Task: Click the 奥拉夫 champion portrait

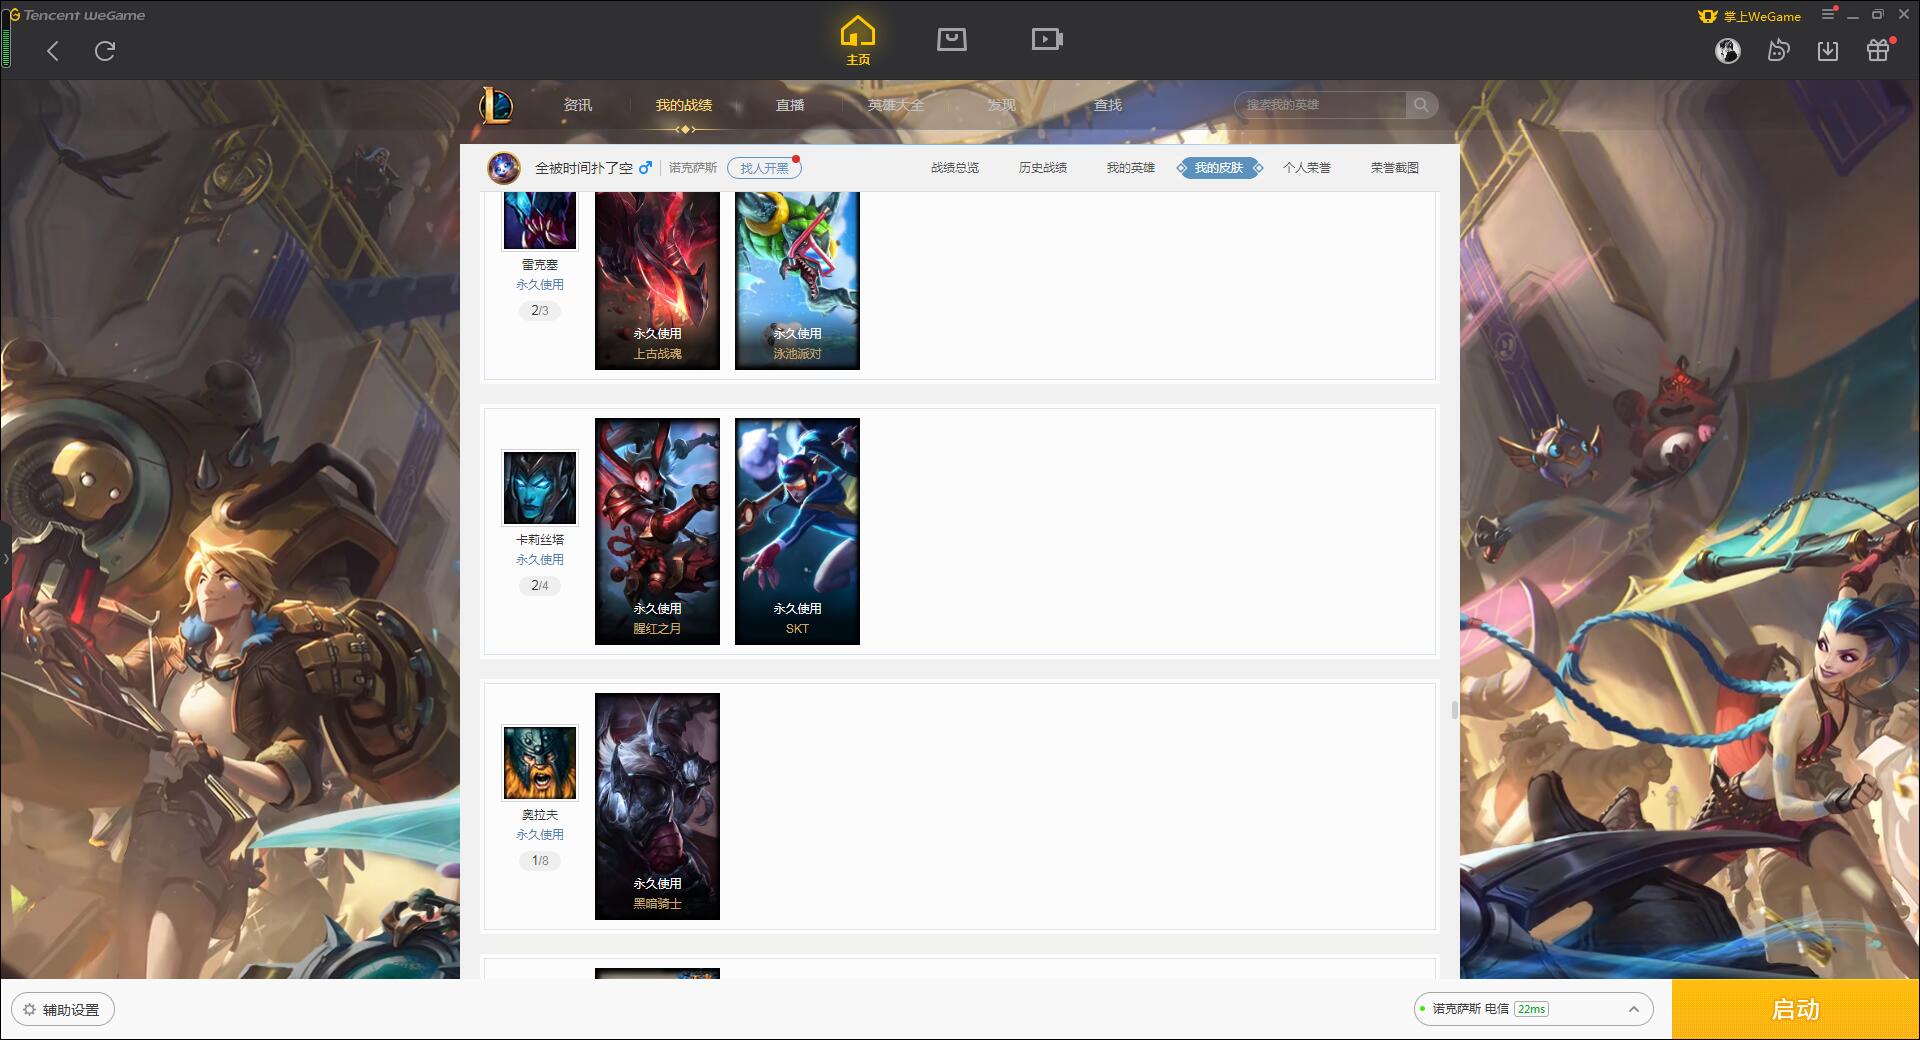Action: click(x=540, y=763)
